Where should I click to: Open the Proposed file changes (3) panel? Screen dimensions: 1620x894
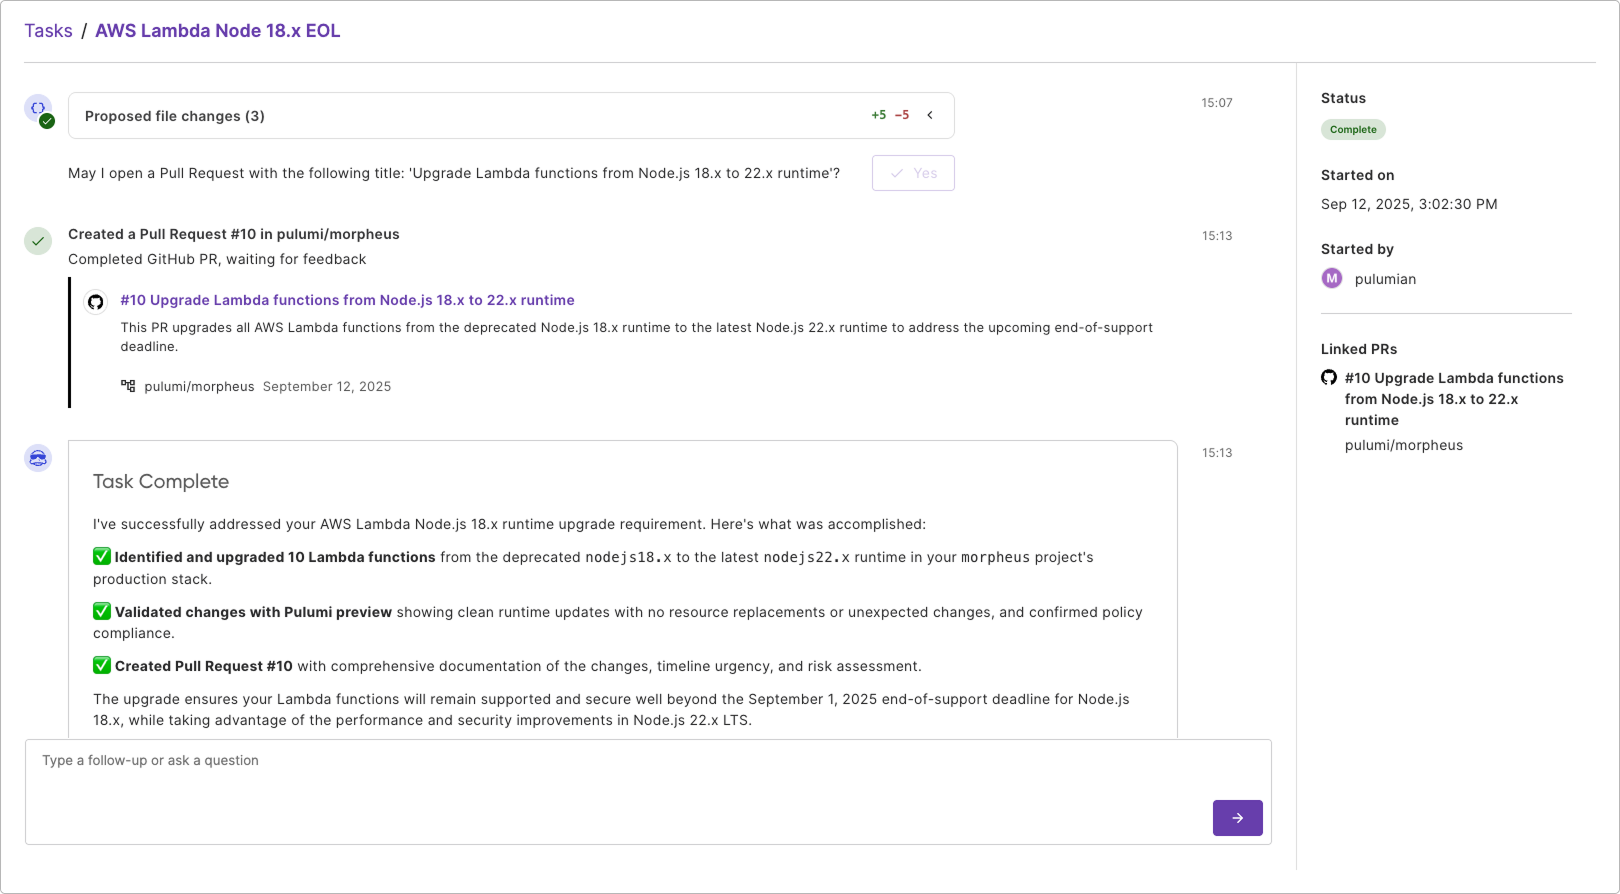[x=511, y=116]
